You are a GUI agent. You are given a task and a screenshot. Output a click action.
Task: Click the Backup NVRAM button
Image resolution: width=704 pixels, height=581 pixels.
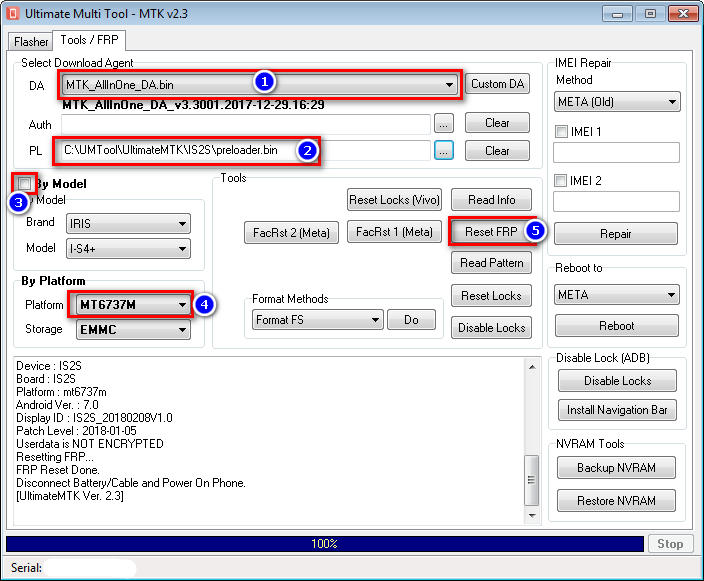616,468
